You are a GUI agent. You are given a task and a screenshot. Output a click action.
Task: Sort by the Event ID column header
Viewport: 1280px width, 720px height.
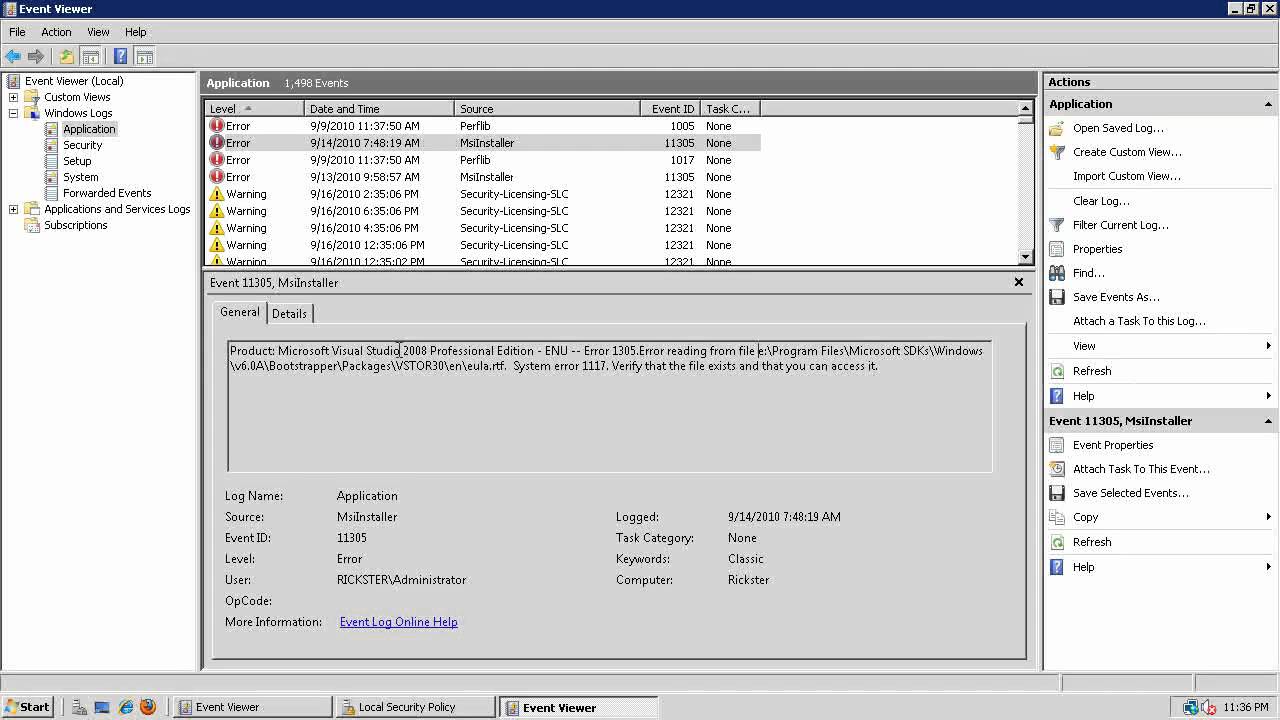tap(670, 108)
